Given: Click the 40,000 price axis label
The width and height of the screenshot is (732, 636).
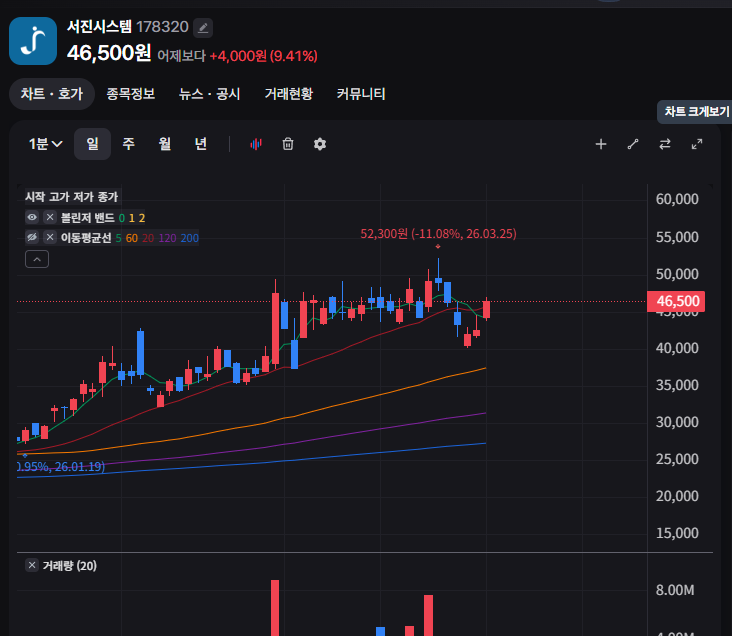Looking at the screenshot, I should pos(677,348).
